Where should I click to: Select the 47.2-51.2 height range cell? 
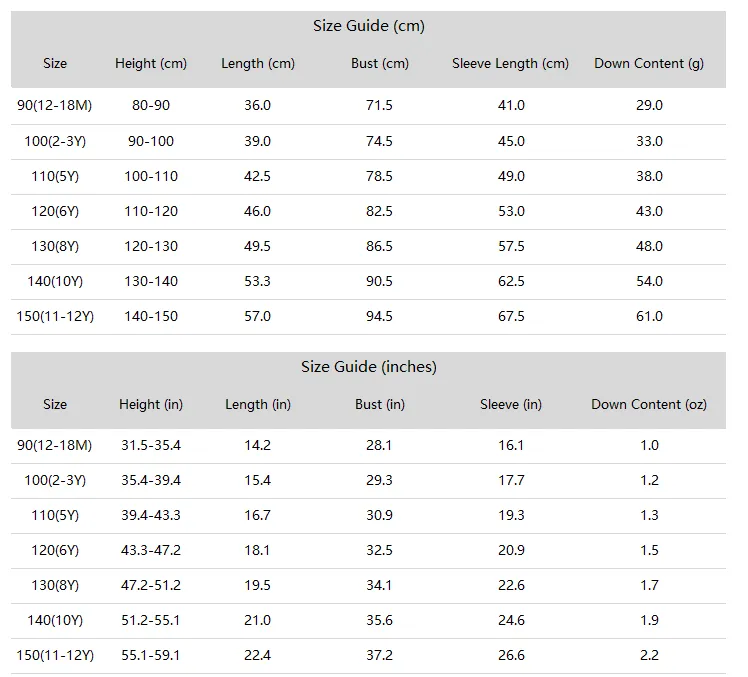(x=151, y=585)
